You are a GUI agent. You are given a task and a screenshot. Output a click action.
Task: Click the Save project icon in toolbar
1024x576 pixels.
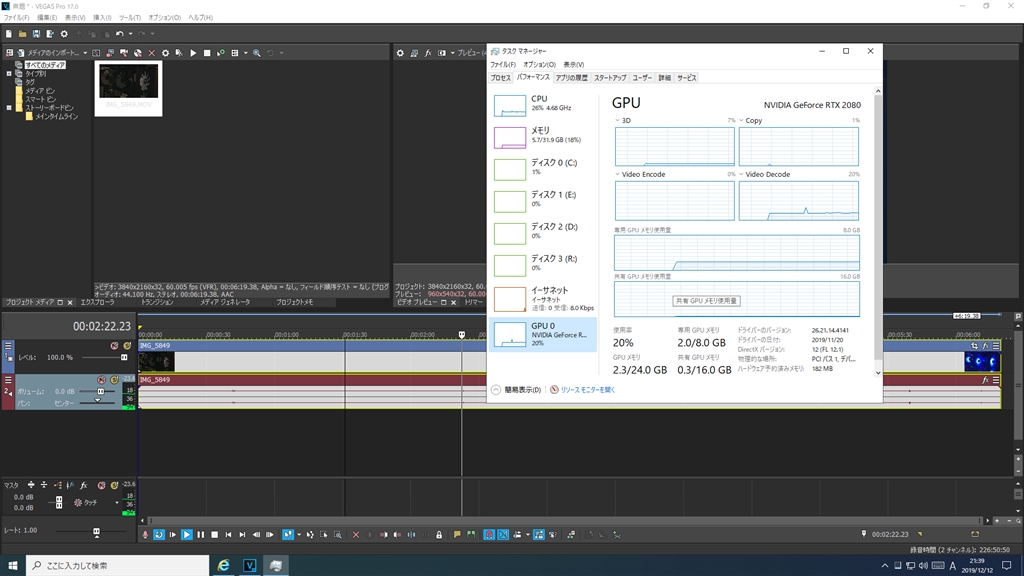pyautogui.click(x=36, y=34)
